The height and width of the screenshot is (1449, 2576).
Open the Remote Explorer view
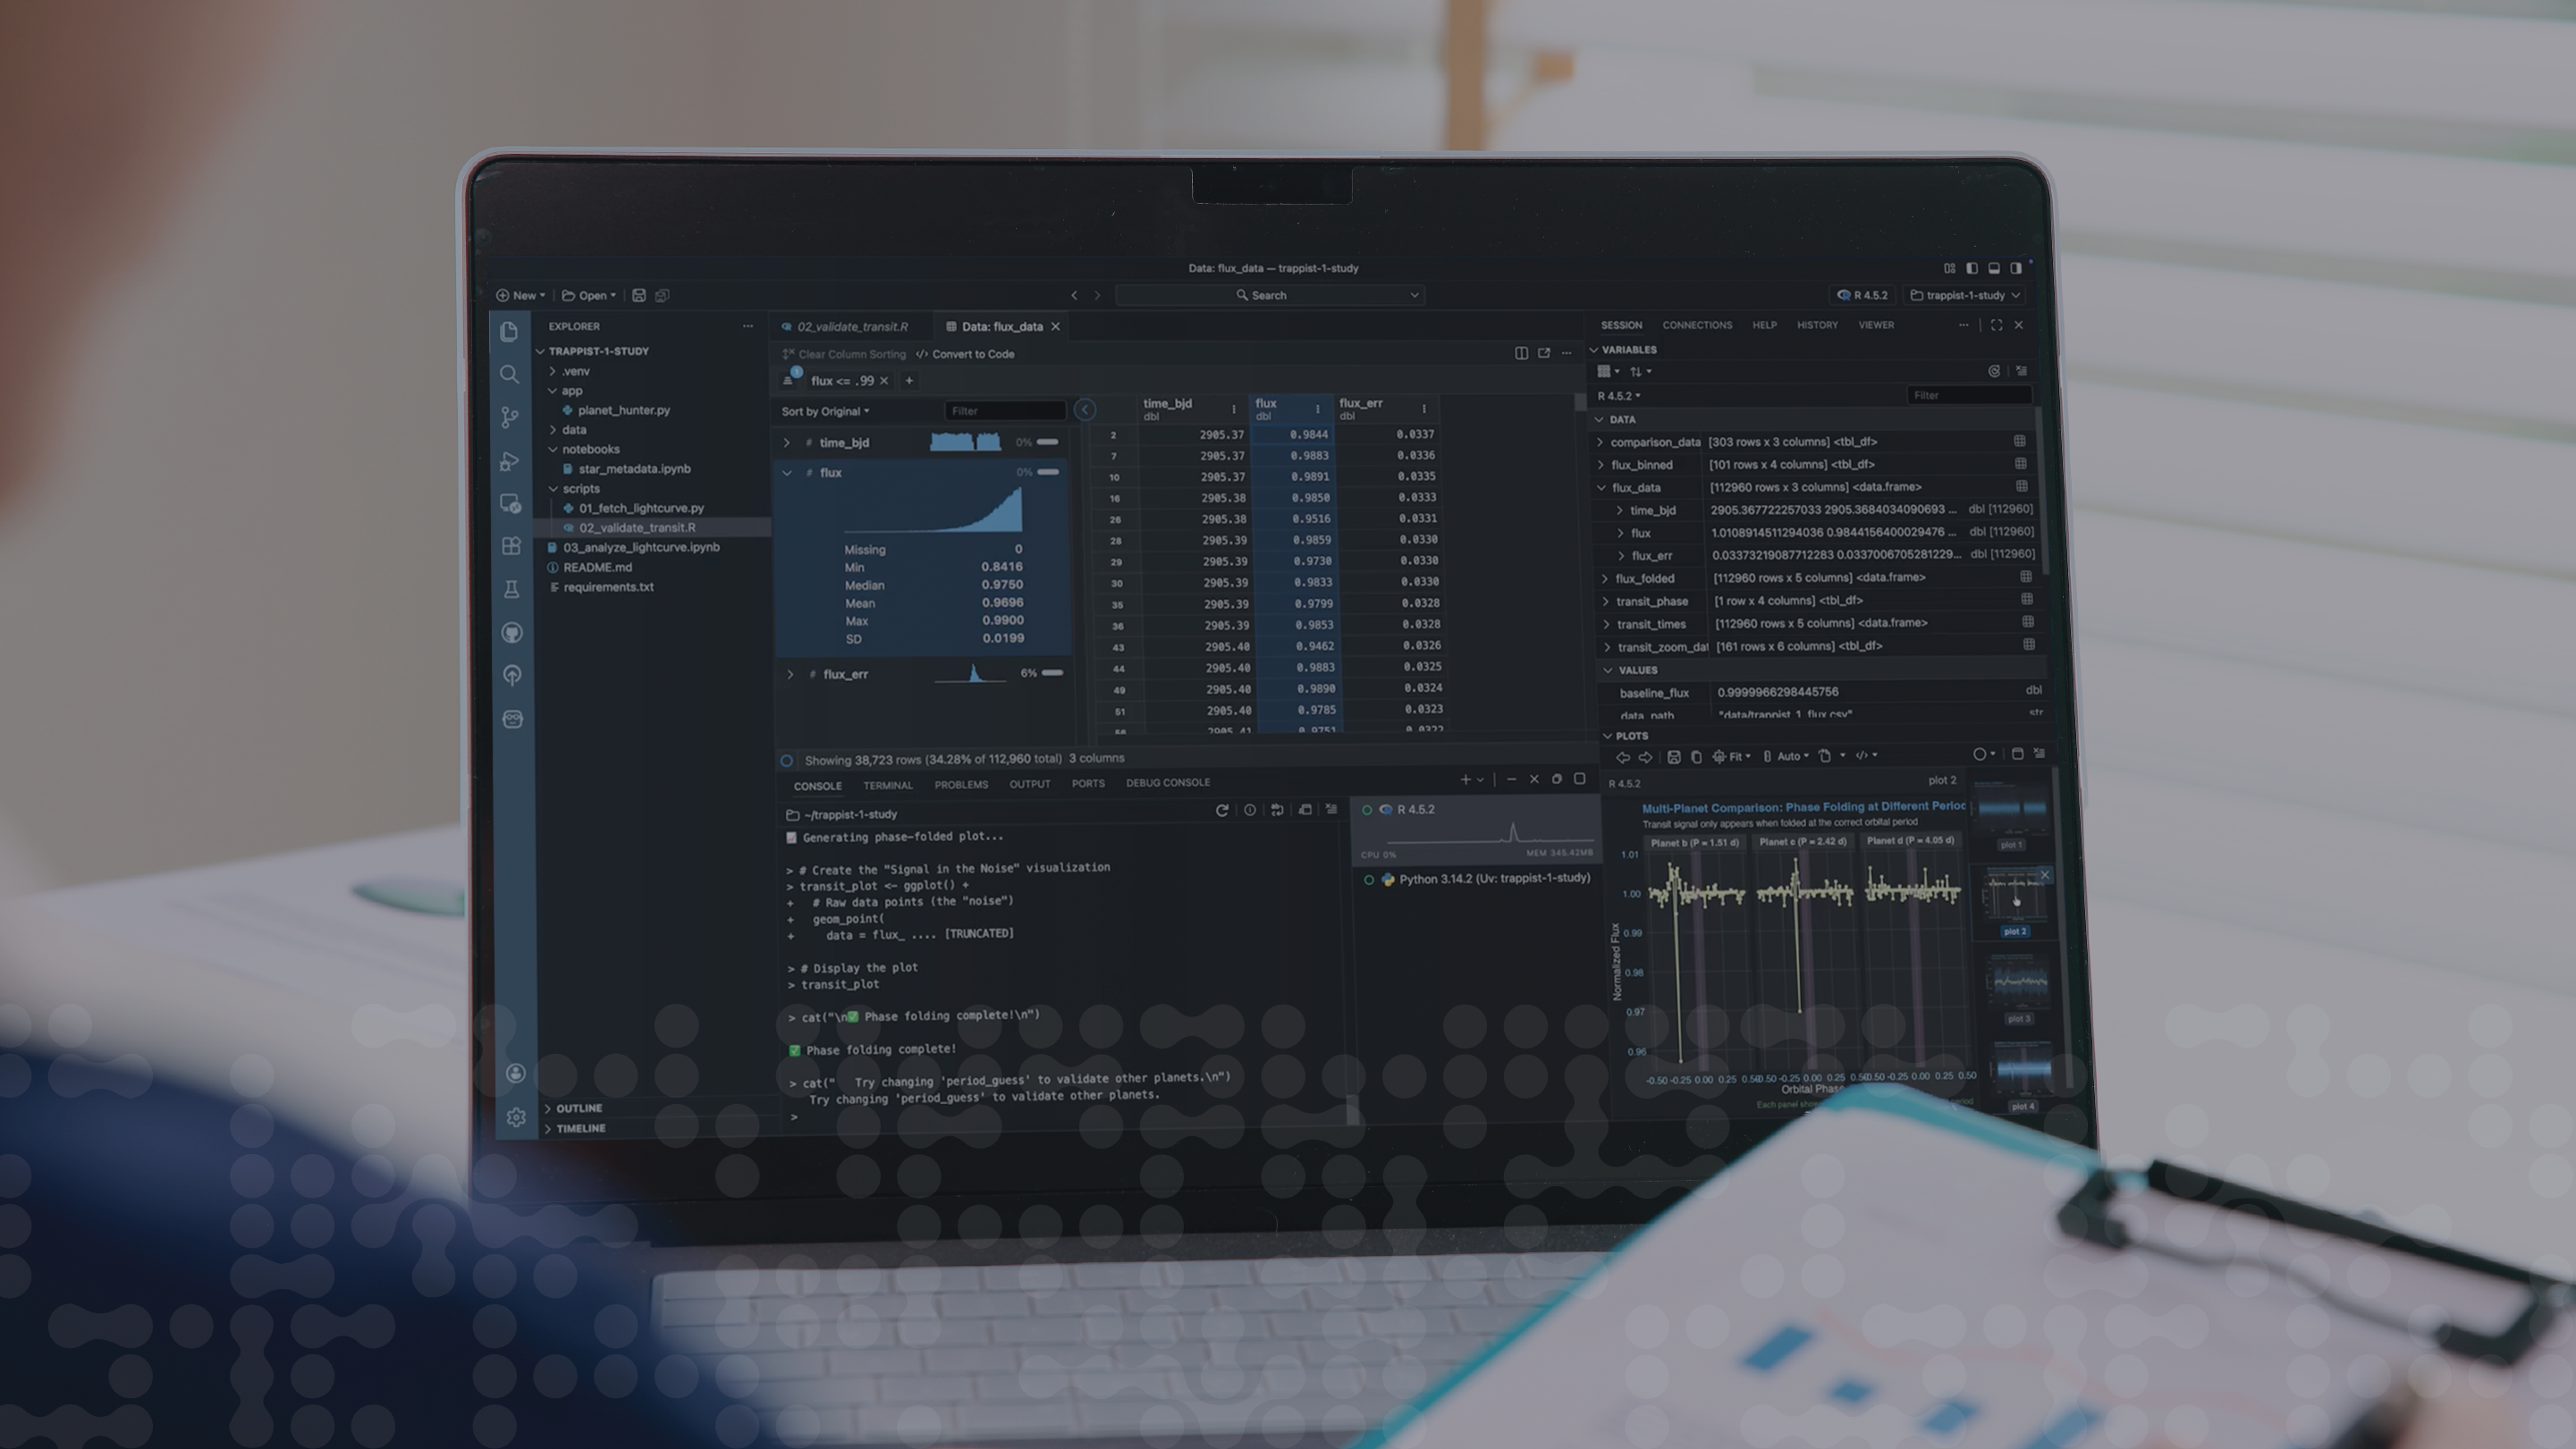(x=511, y=504)
